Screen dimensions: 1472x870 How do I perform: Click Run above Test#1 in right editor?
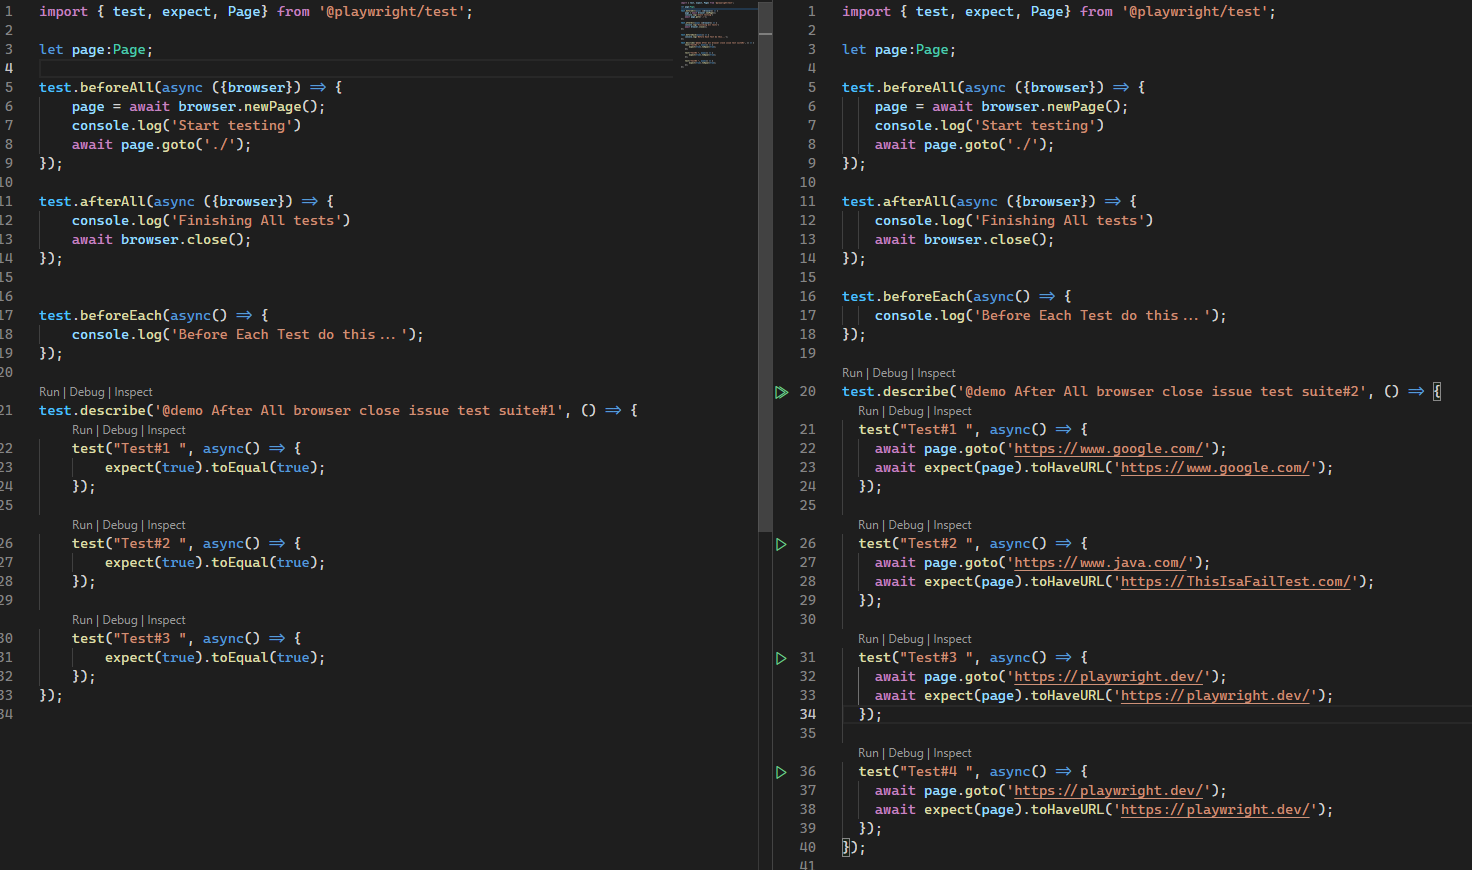[x=868, y=411]
